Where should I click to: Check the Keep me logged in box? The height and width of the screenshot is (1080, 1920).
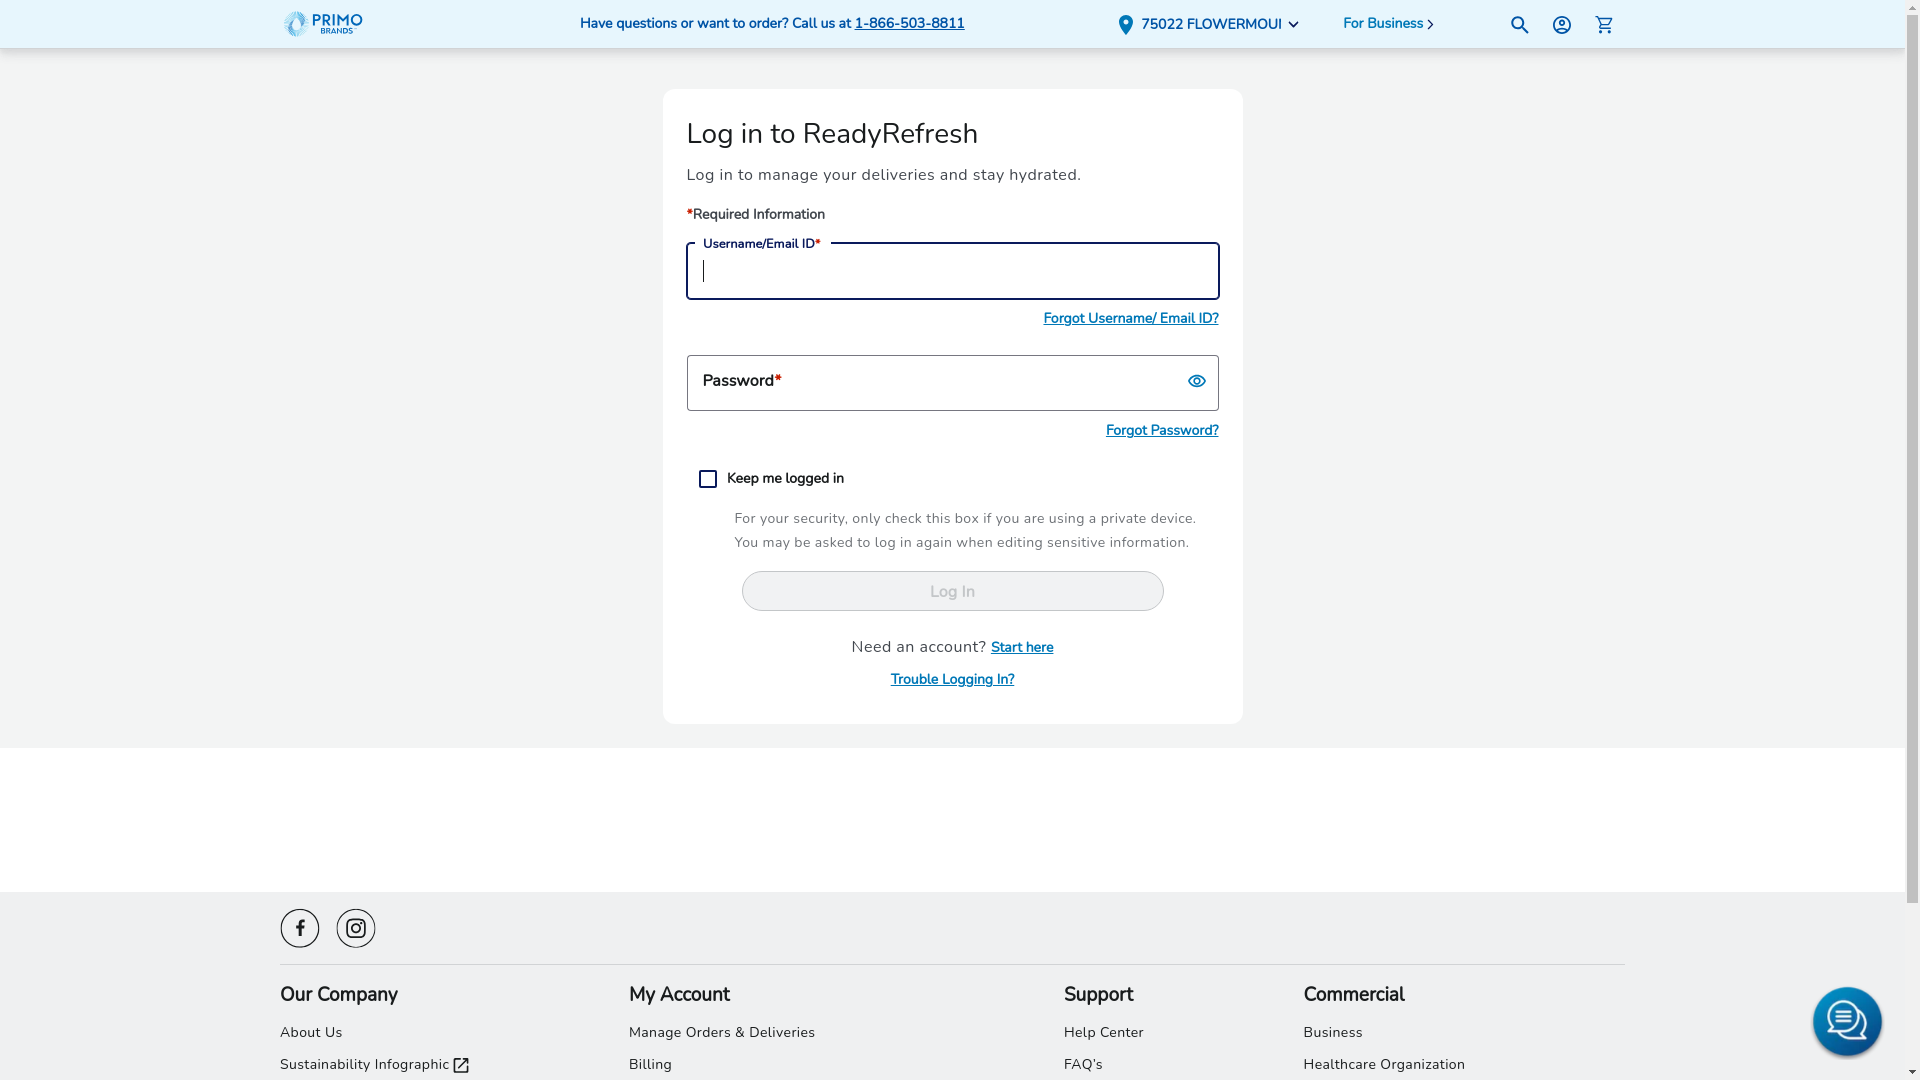[707, 479]
